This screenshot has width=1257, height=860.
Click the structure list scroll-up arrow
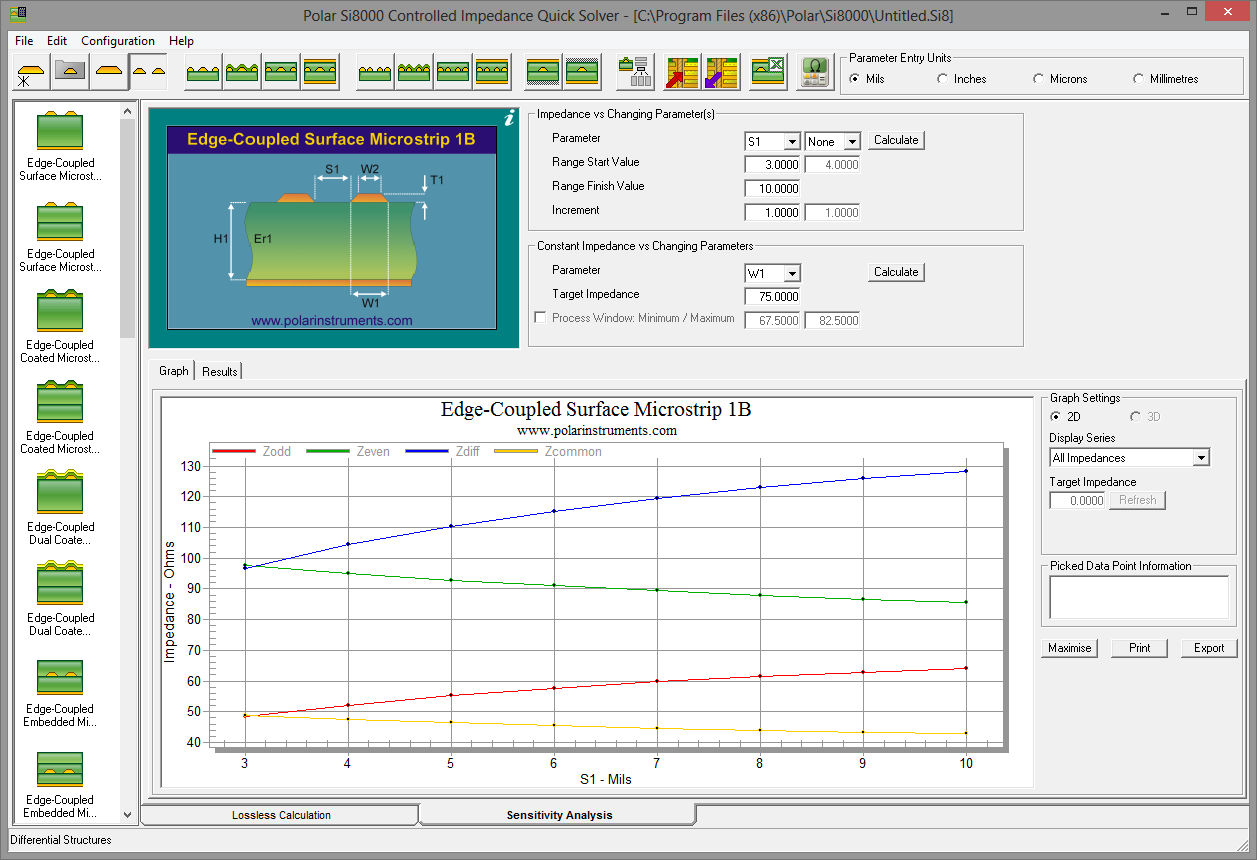click(127, 111)
